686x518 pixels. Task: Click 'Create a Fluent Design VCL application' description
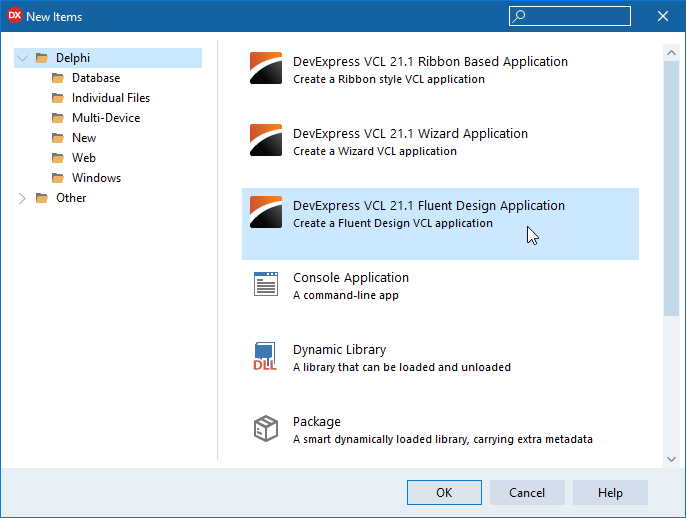[x=392, y=223]
